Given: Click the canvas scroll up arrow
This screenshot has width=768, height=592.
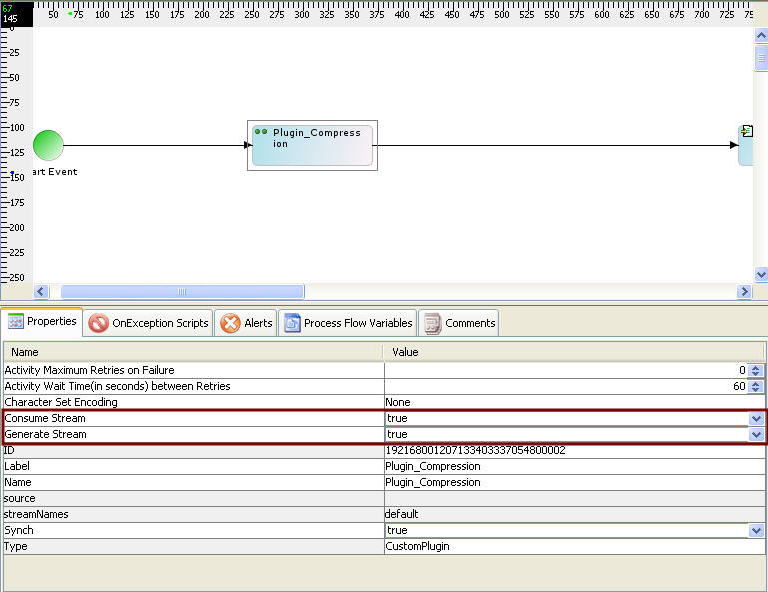Looking at the screenshot, I should 761,36.
